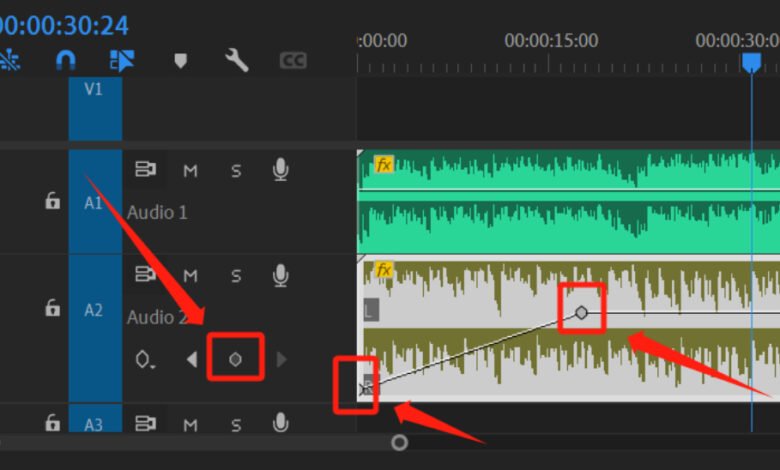Target the V1 video track
This screenshot has height=470, width=780.
(95, 108)
